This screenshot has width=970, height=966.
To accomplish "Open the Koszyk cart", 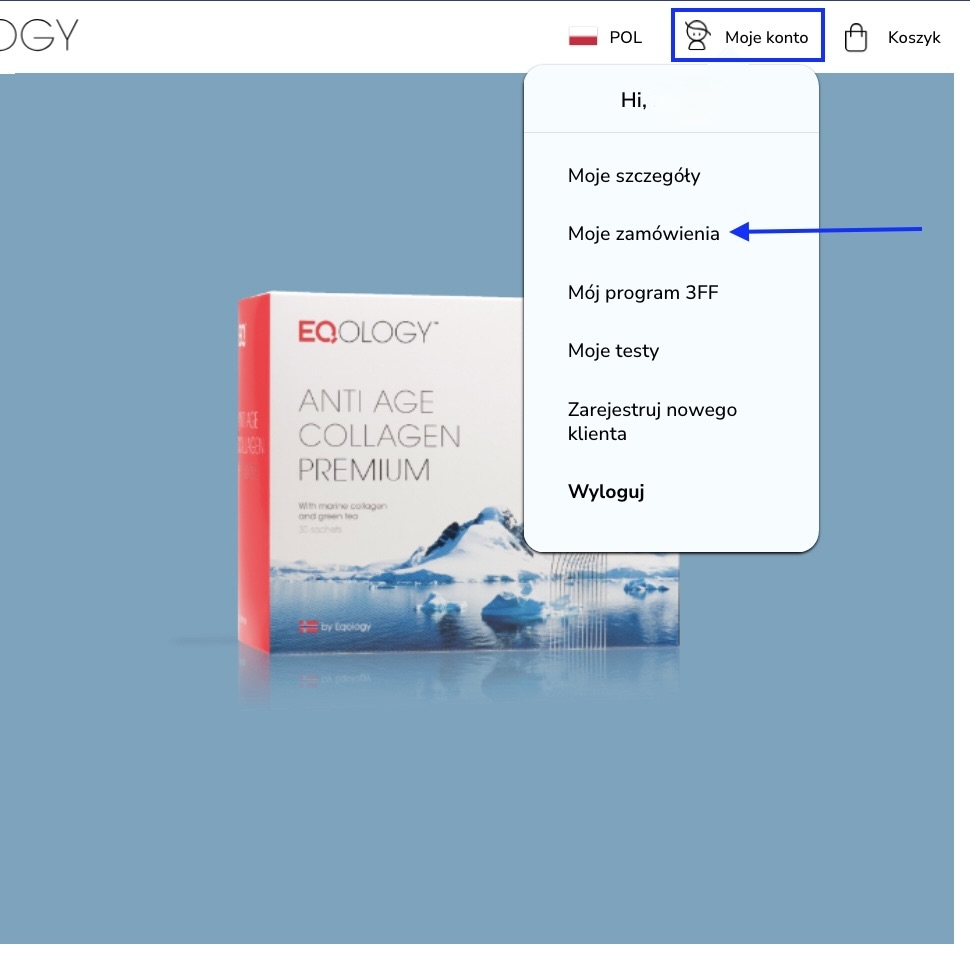I will click(892, 37).
